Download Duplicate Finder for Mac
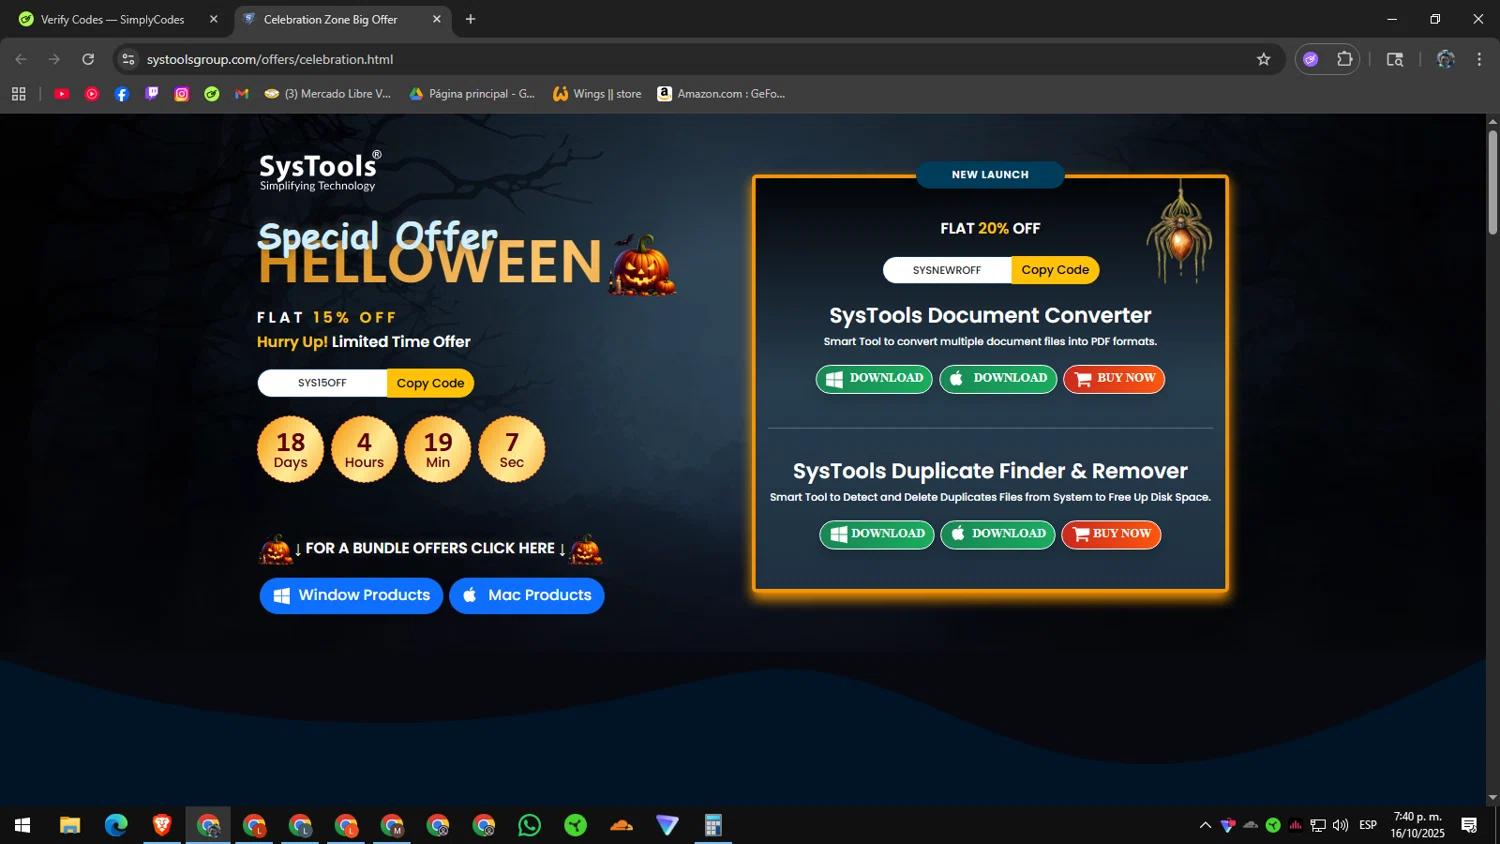1500x844 pixels. [998, 534]
